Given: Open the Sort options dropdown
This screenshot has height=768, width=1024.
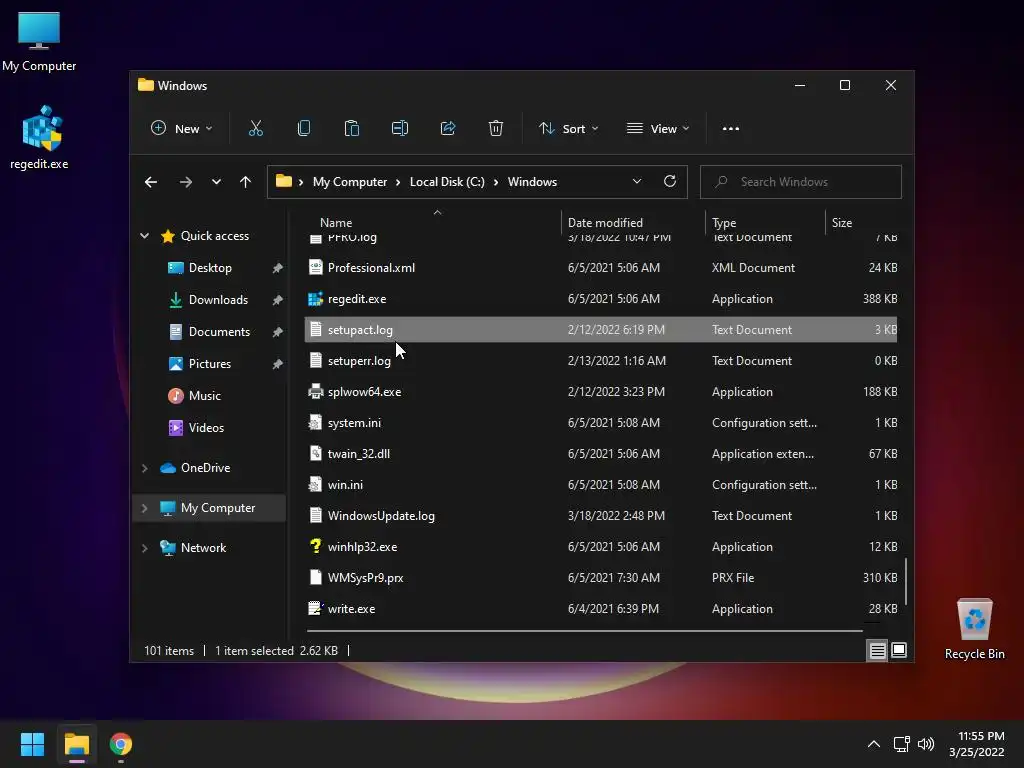Looking at the screenshot, I should [568, 129].
